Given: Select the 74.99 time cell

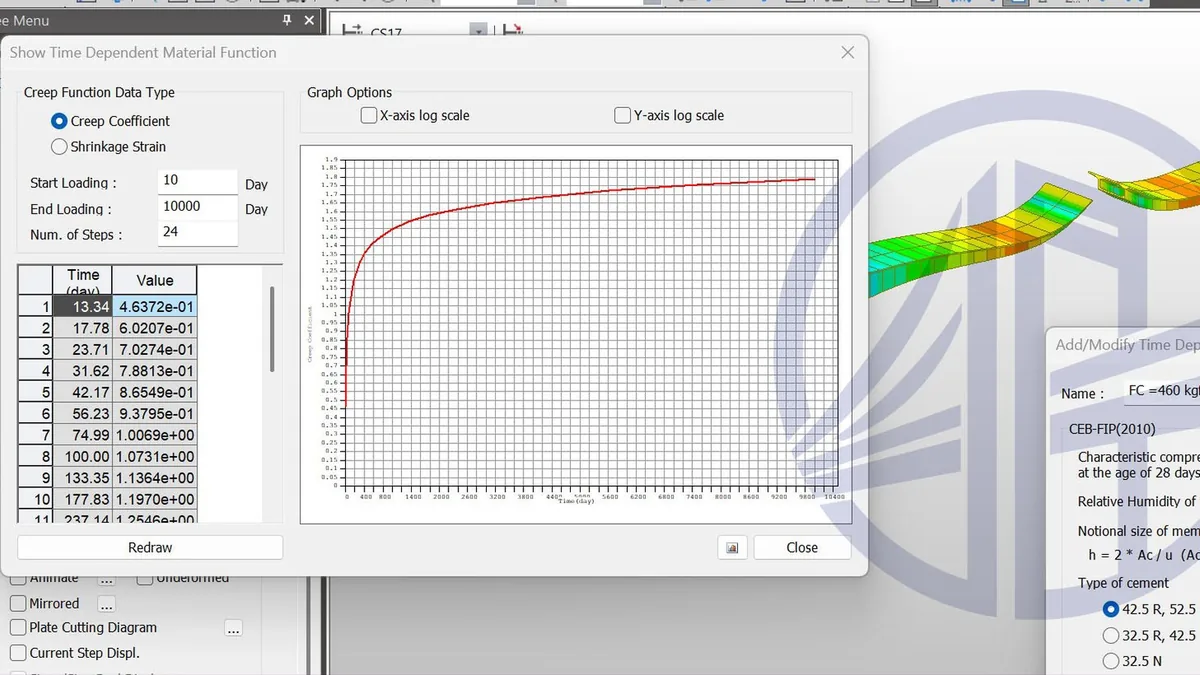Looking at the screenshot, I should [83, 435].
